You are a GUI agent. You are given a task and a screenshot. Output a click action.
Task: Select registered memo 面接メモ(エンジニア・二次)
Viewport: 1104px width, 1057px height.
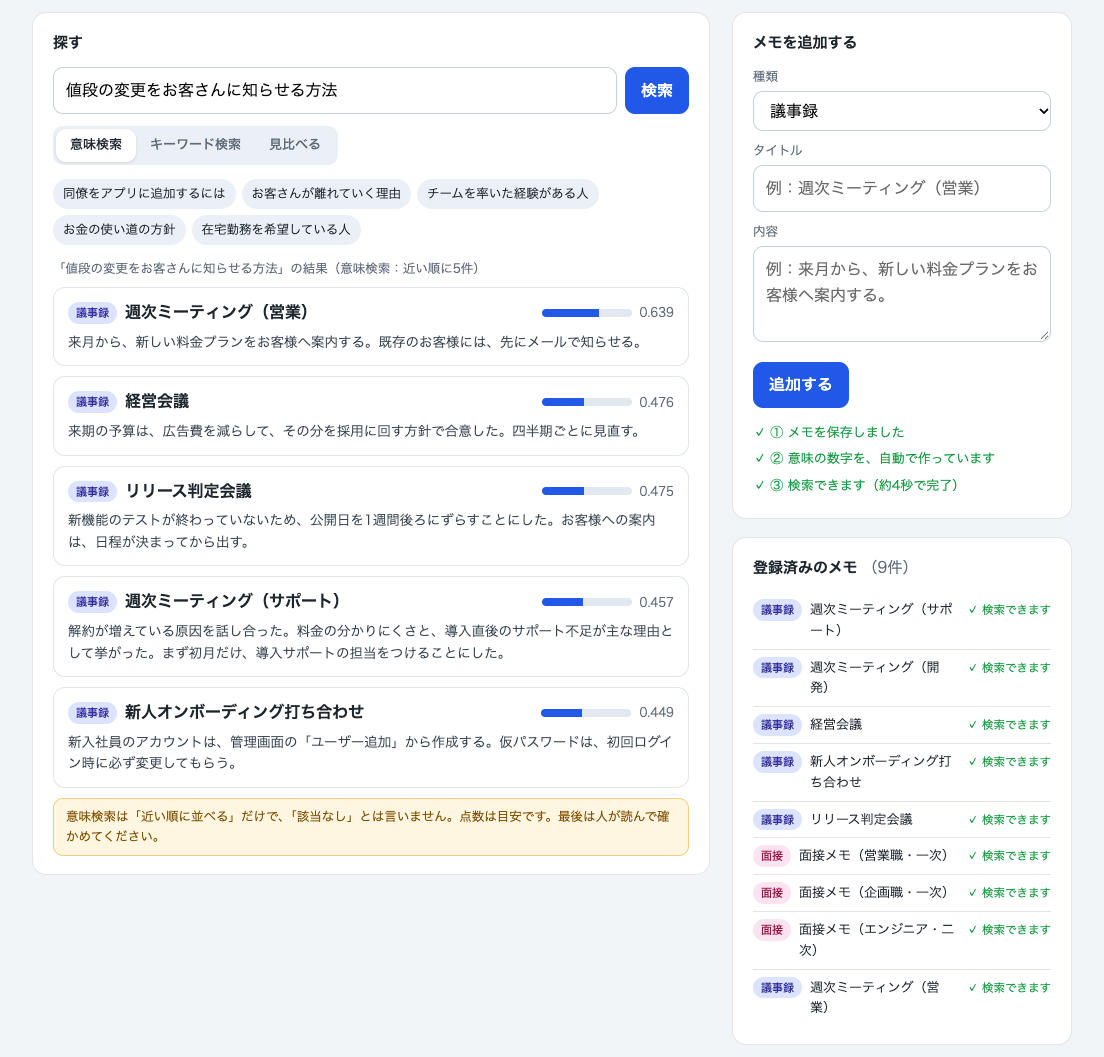click(x=901, y=939)
